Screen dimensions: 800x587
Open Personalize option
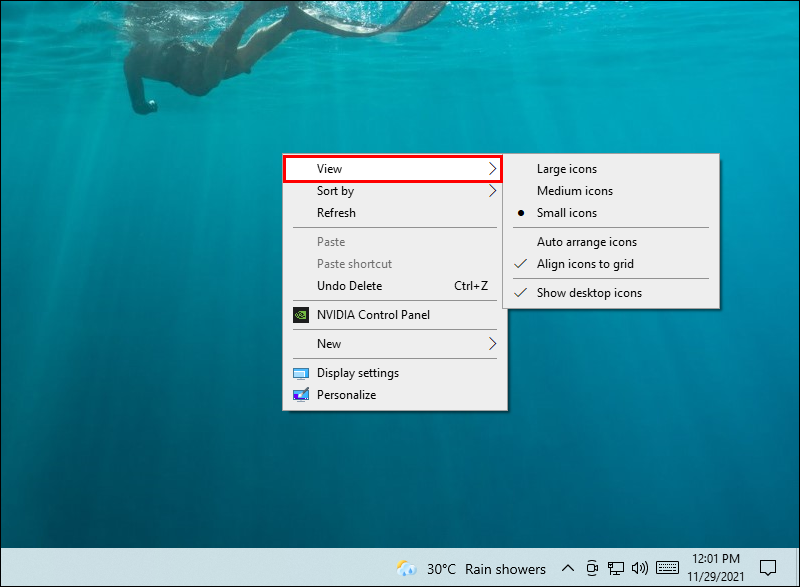pyautogui.click(x=395, y=395)
